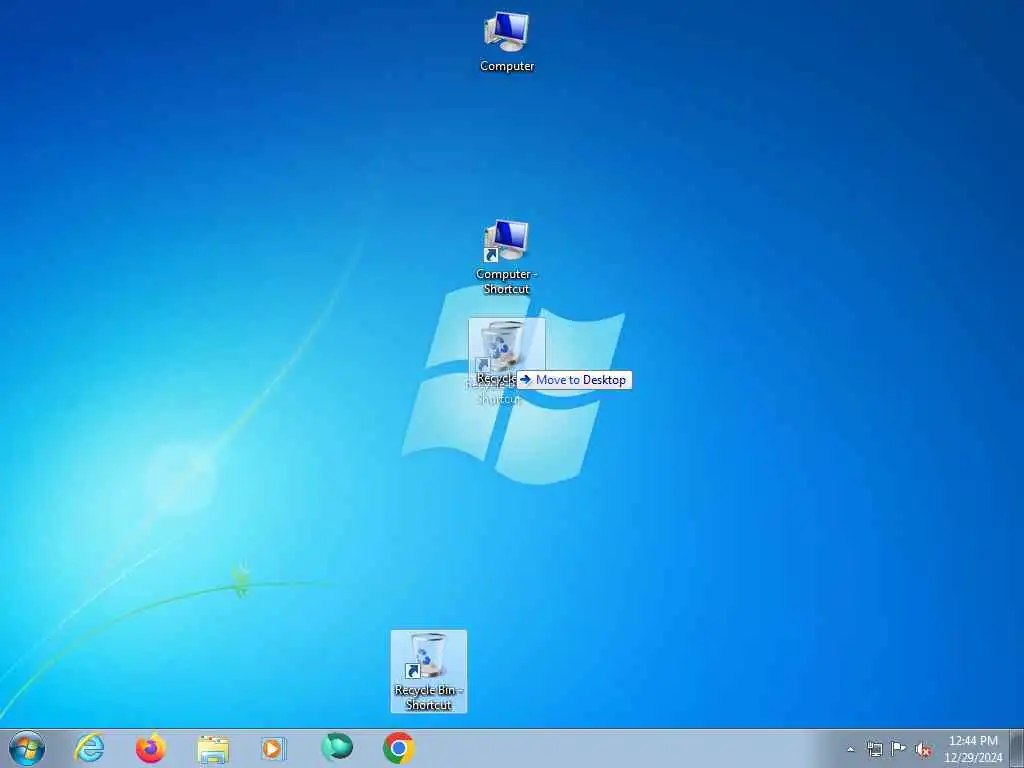Click the muted volume speaker icon
This screenshot has width=1024, height=768.
pos(923,749)
